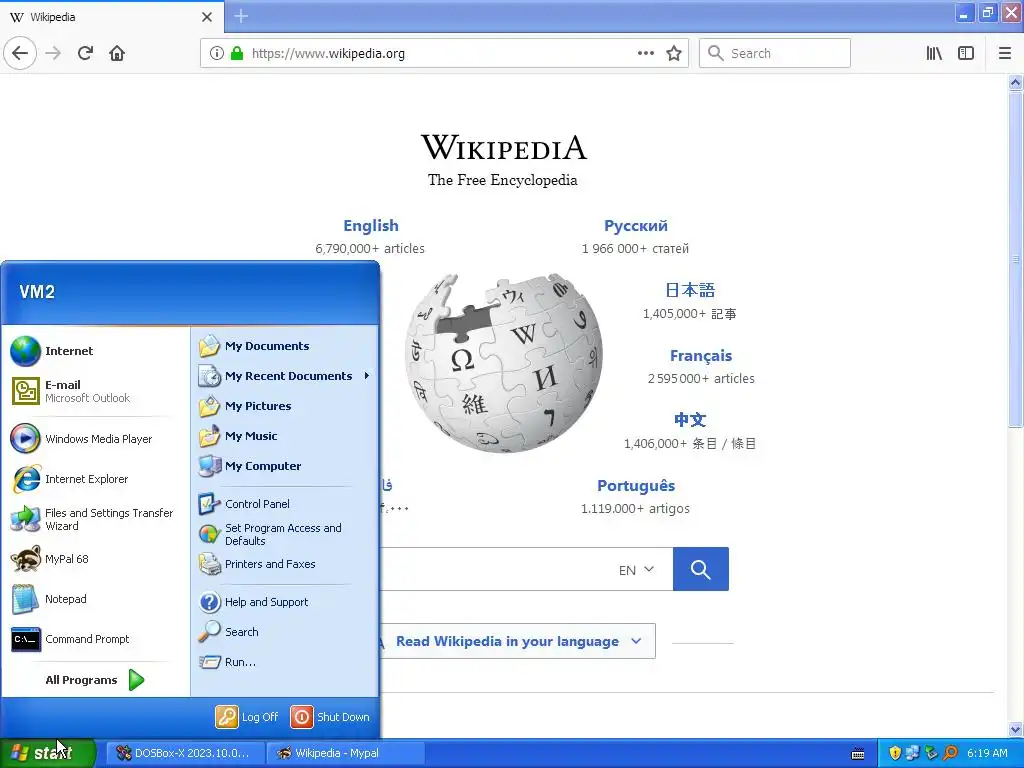The image size is (1024, 768).
Task: Click the magnifier tray icon
Action: pyautogui.click(x=950, y=753)
